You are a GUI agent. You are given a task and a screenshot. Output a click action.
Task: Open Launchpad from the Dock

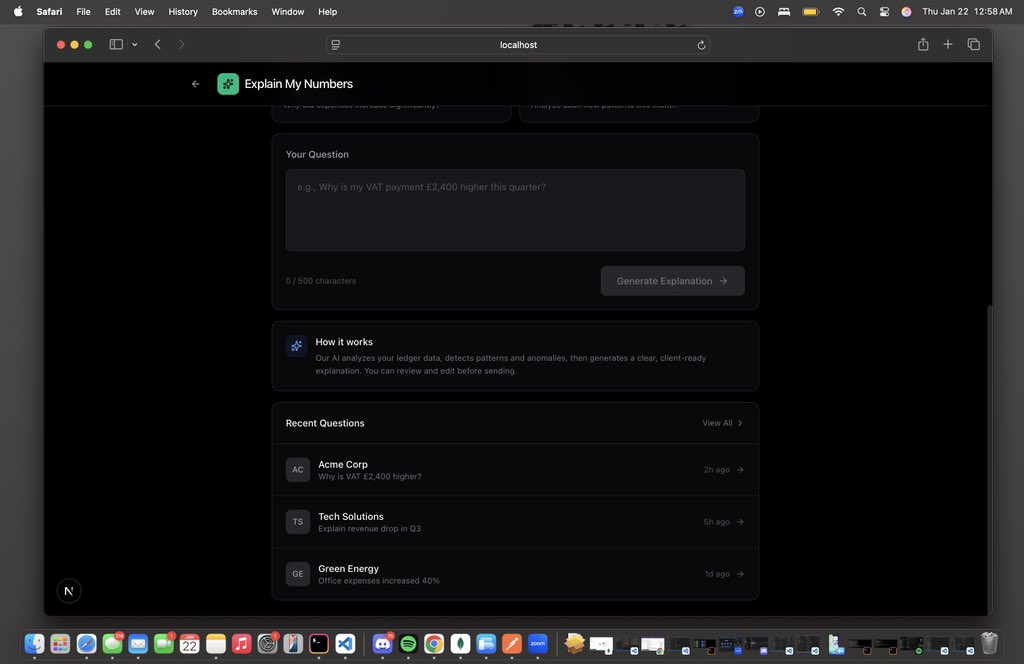(x=60, y=644)
